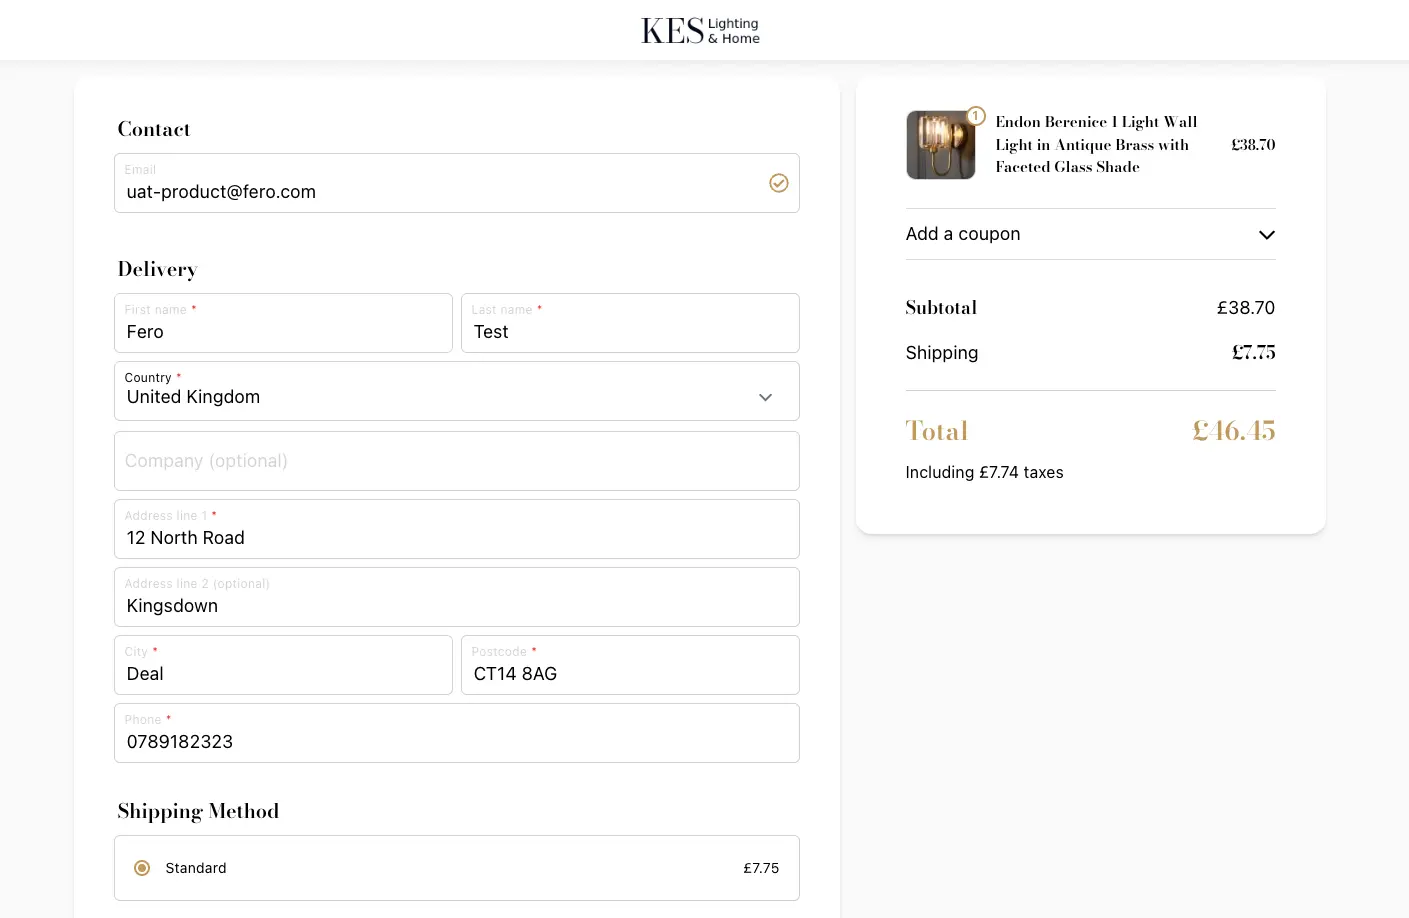Click the Phone field with 0789182323
The height and width of the screenshot is (918, 1409).
tap(457, 733)
